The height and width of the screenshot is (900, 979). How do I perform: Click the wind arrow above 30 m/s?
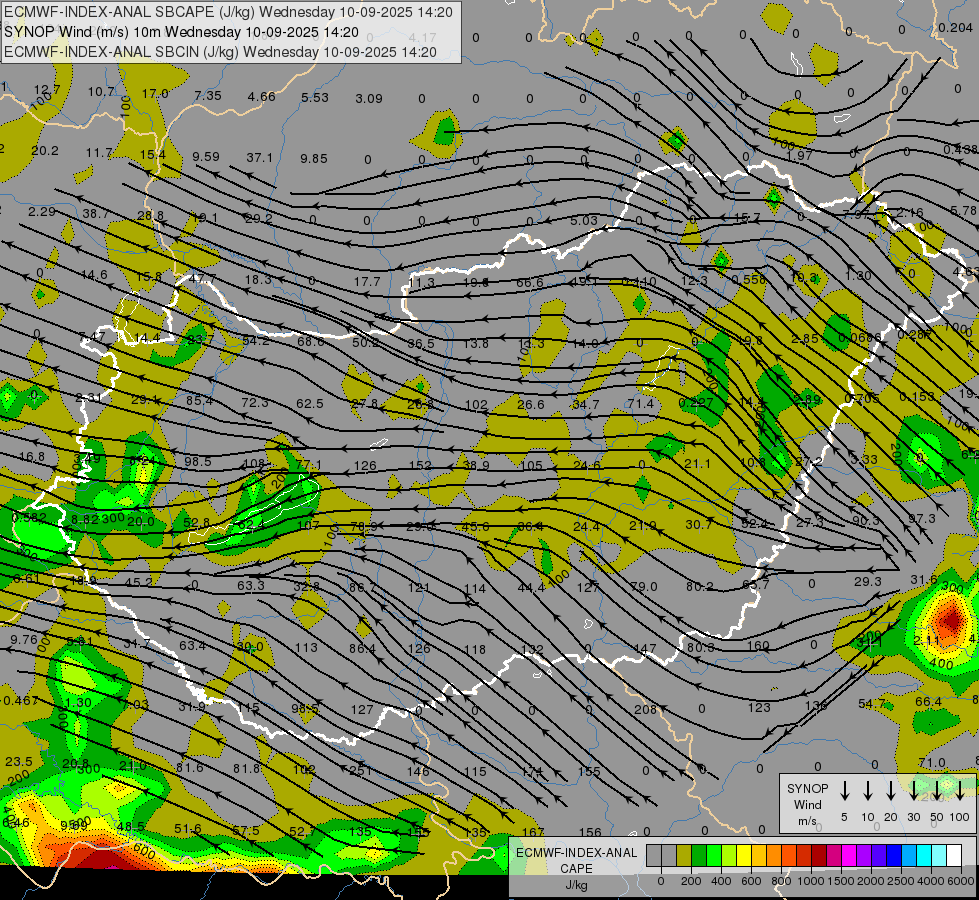coord(913,790)
